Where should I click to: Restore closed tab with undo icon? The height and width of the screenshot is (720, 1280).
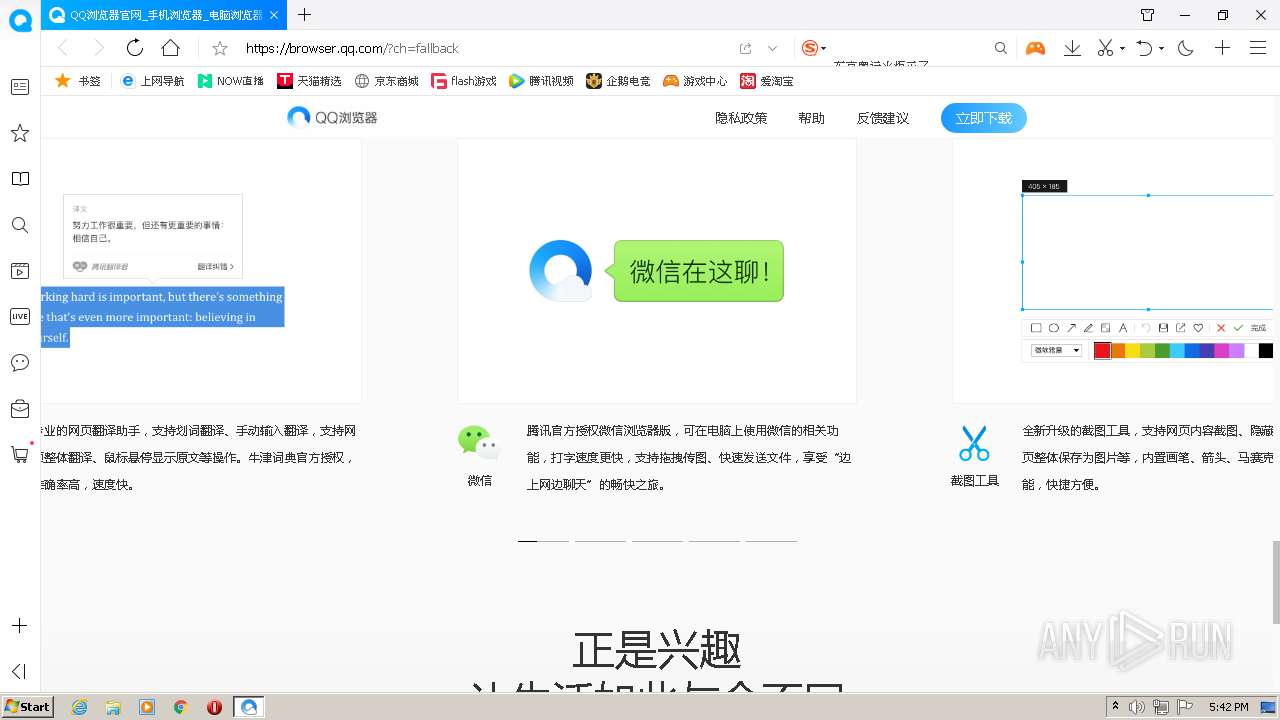pyautogui.click(x=1145, y=48)
